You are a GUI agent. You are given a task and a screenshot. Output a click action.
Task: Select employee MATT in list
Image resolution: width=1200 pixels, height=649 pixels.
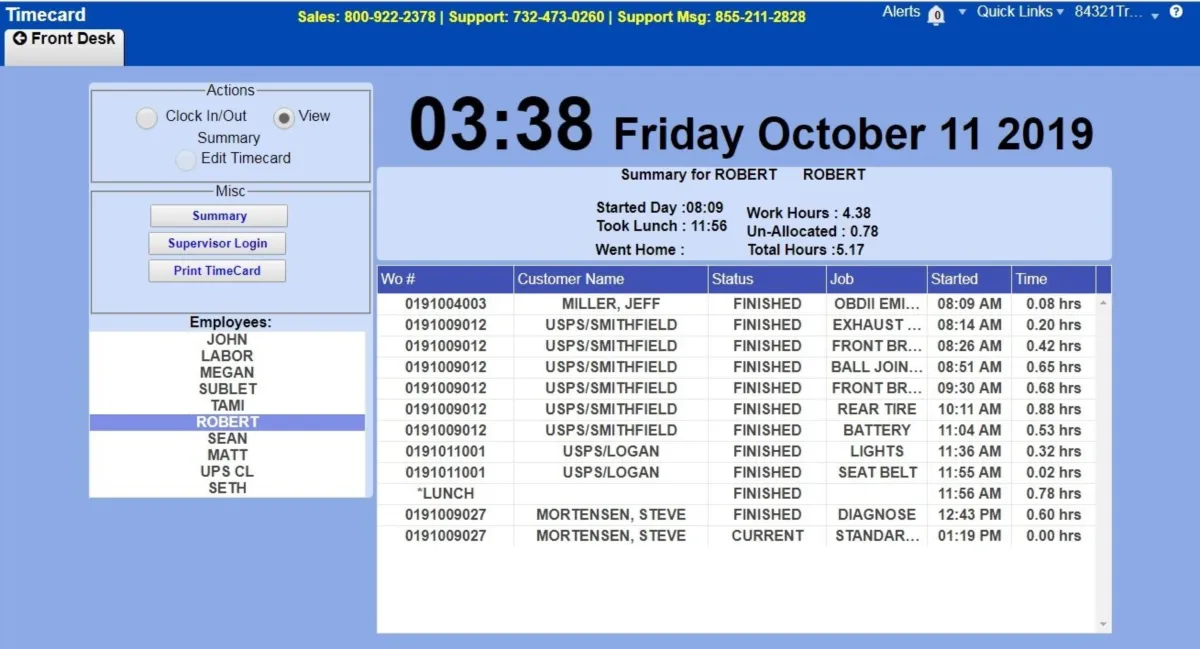tap(227, 455)
